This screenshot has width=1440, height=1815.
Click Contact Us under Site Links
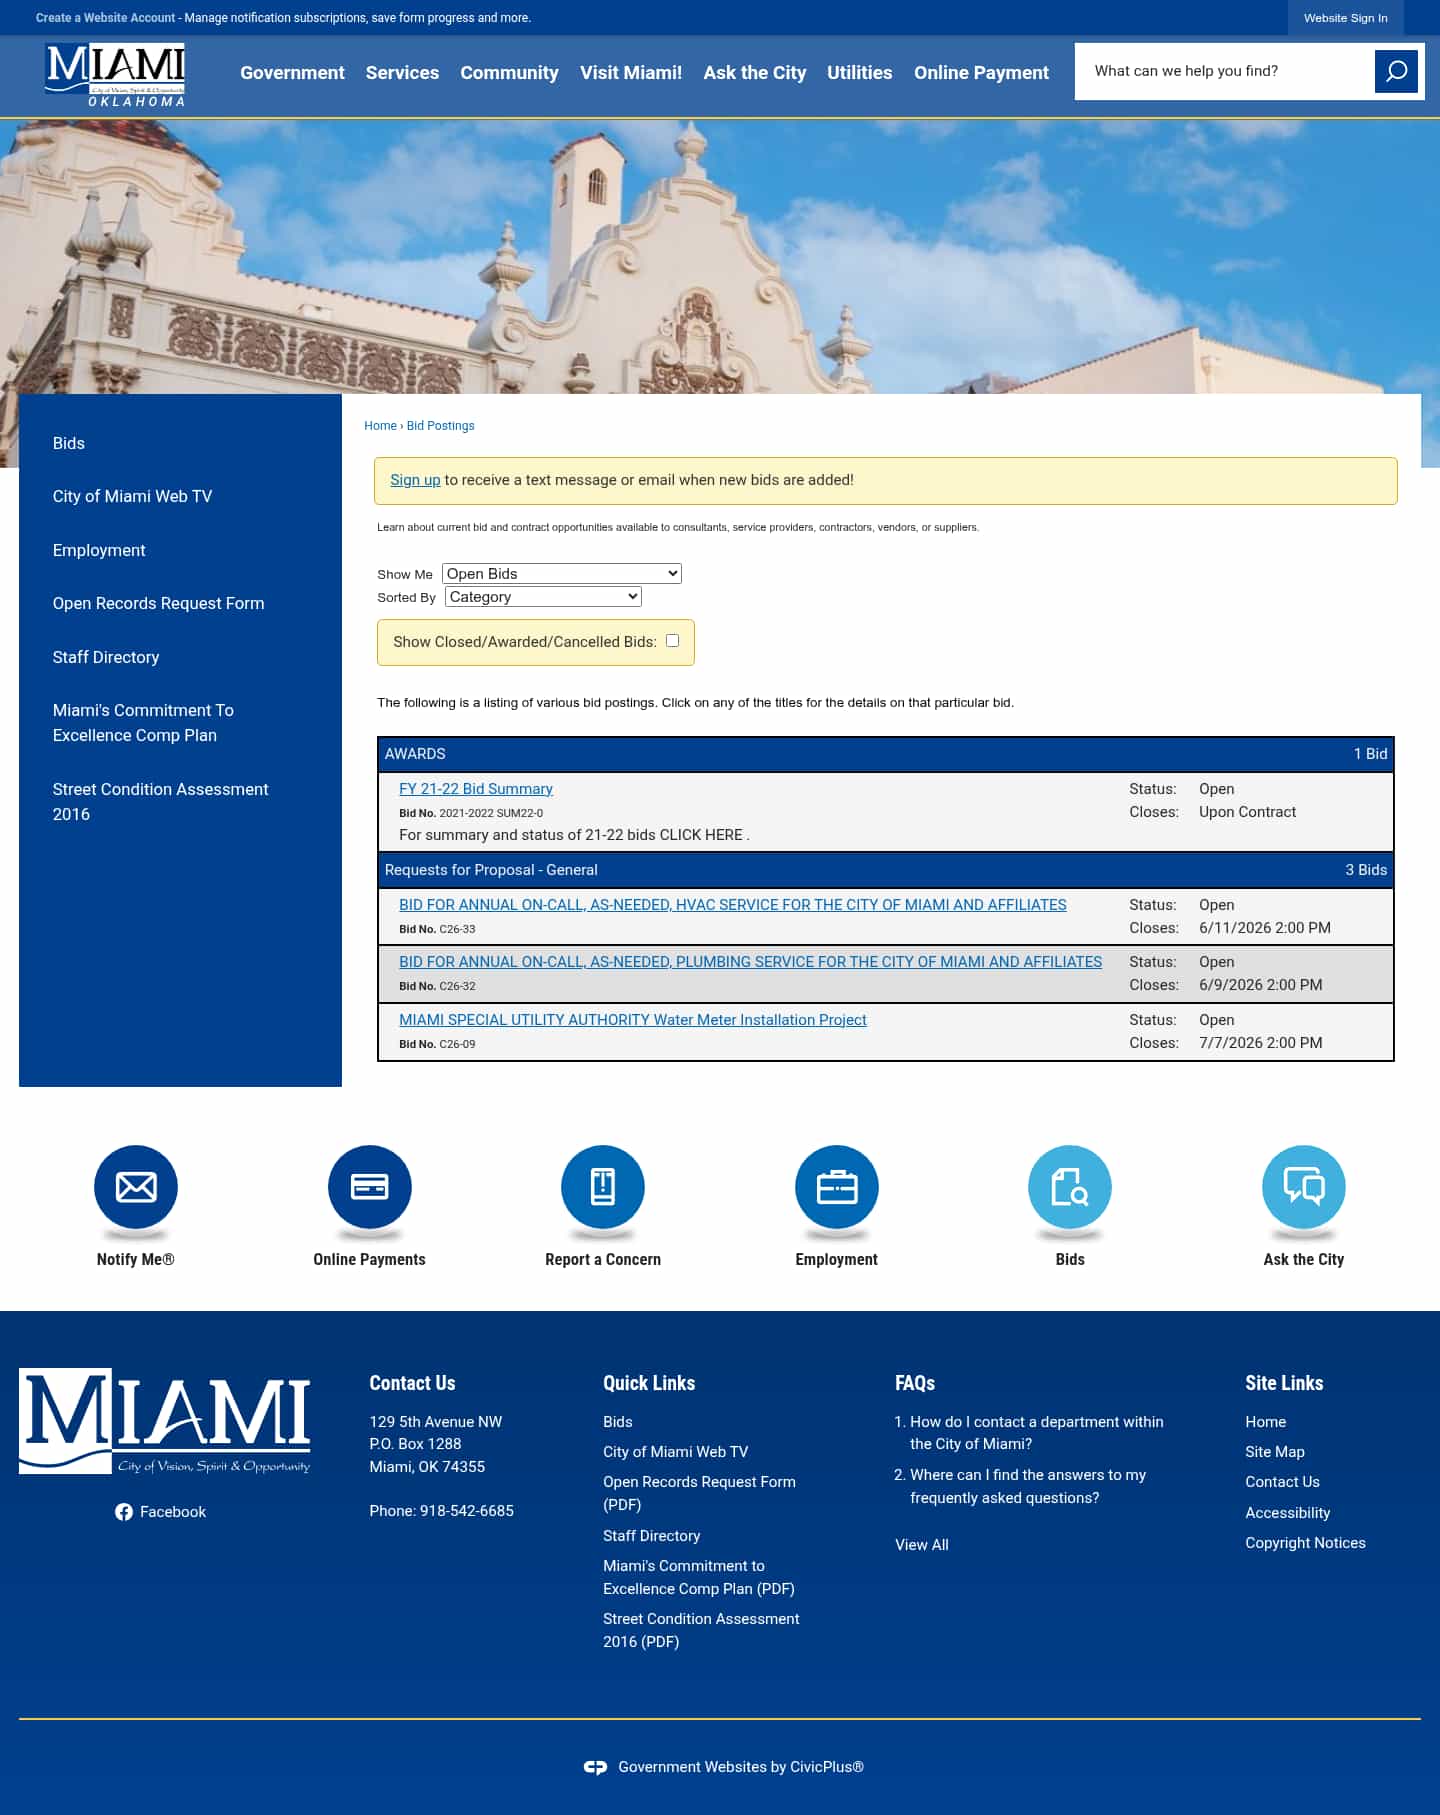pyautogui.click(x=1282, y=1482)
